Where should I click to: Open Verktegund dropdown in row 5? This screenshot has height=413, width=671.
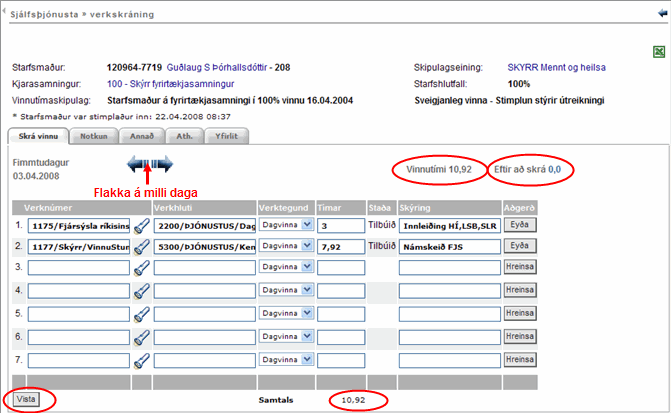point(286,313)
